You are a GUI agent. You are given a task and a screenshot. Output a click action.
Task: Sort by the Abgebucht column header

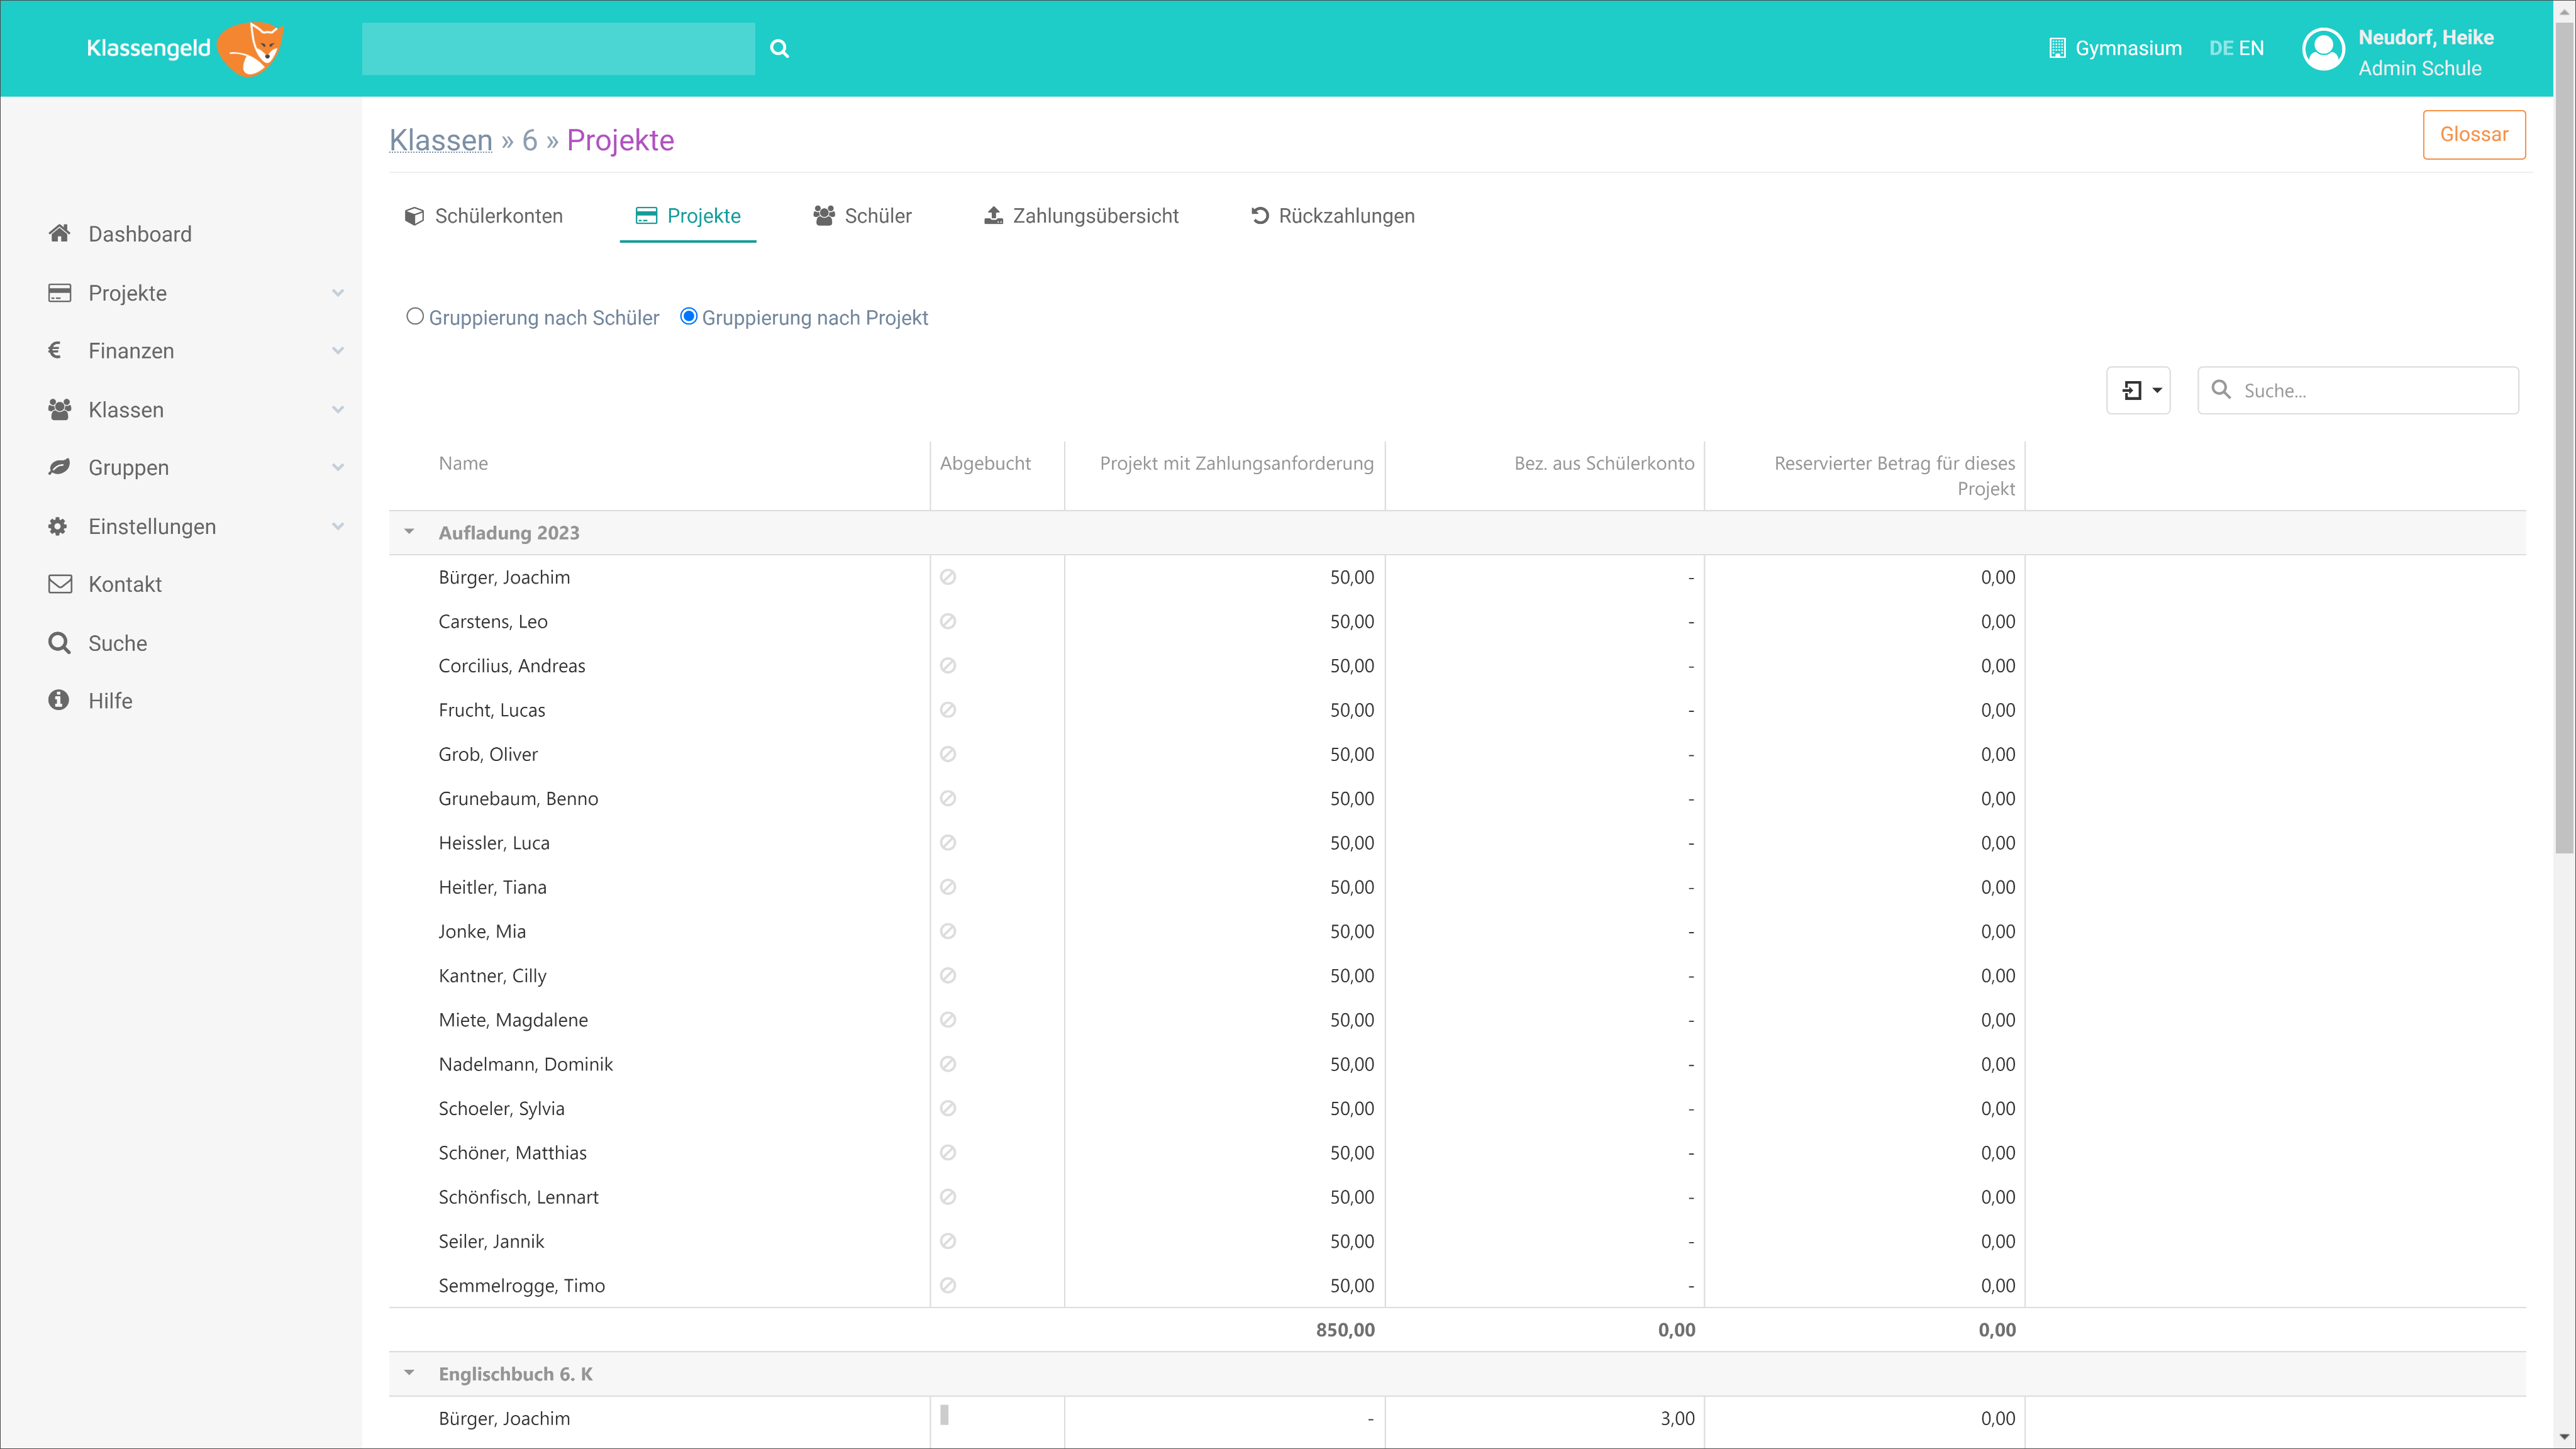click(985, 463)
